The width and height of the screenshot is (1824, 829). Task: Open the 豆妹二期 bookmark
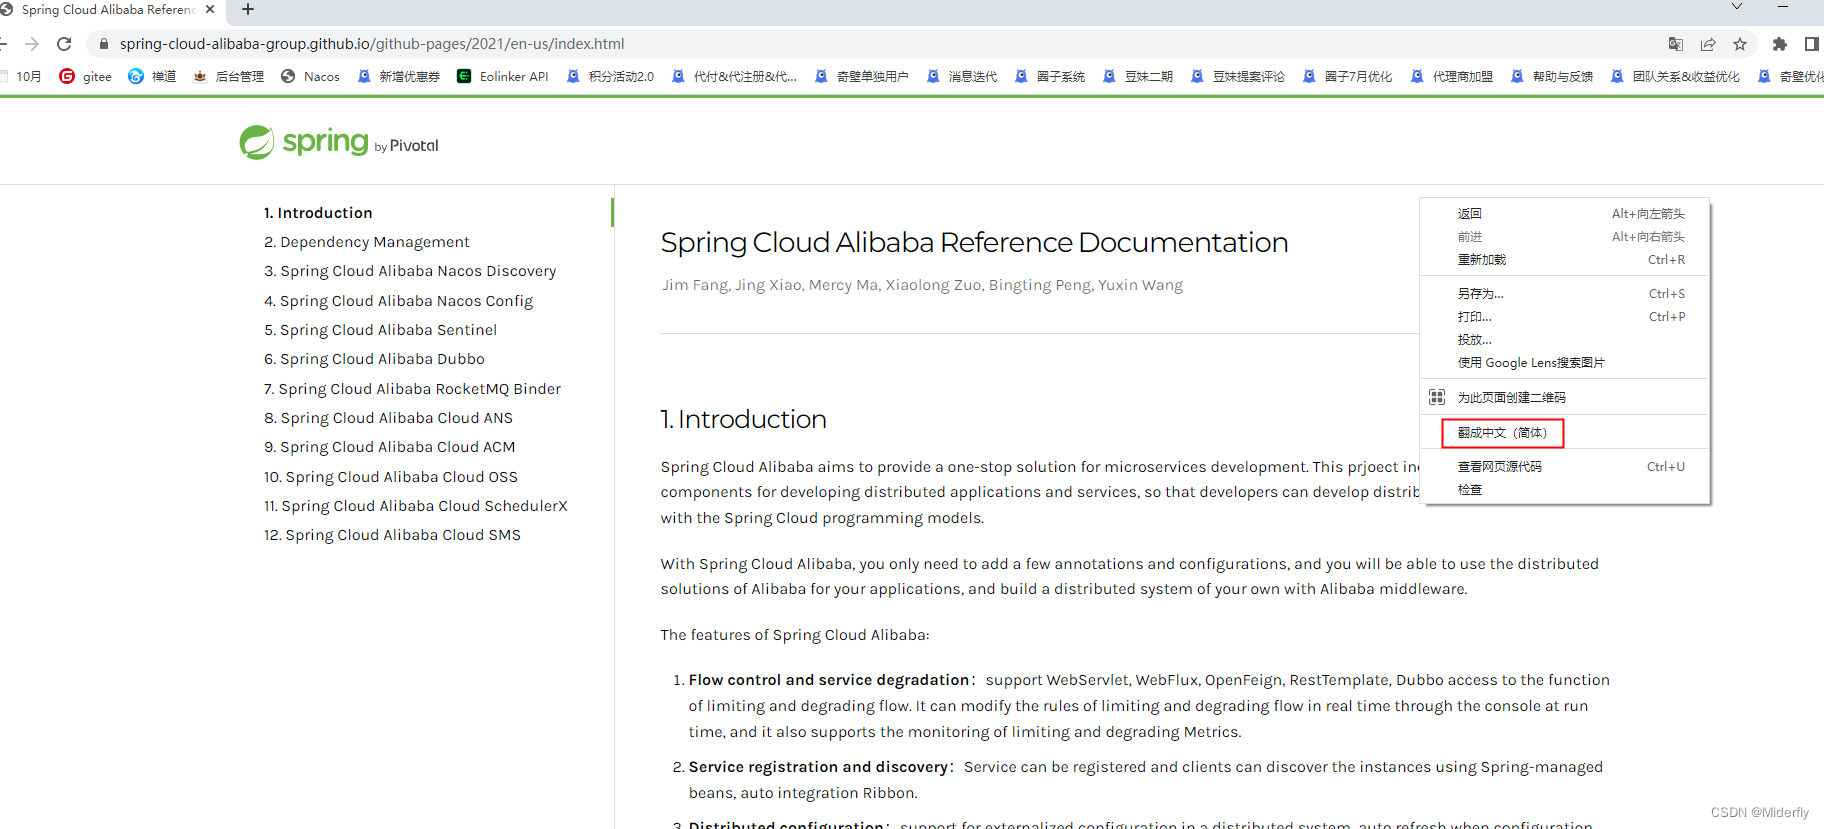click(1137, 76)
